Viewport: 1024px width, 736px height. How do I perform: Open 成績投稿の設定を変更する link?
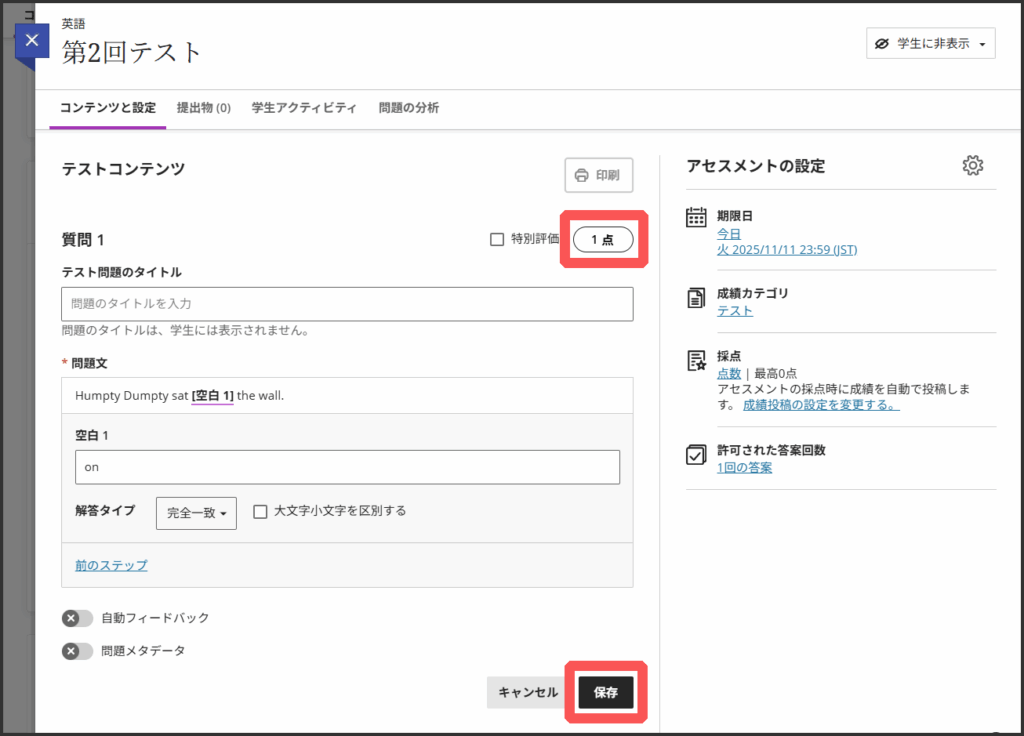tap(820, 406)
